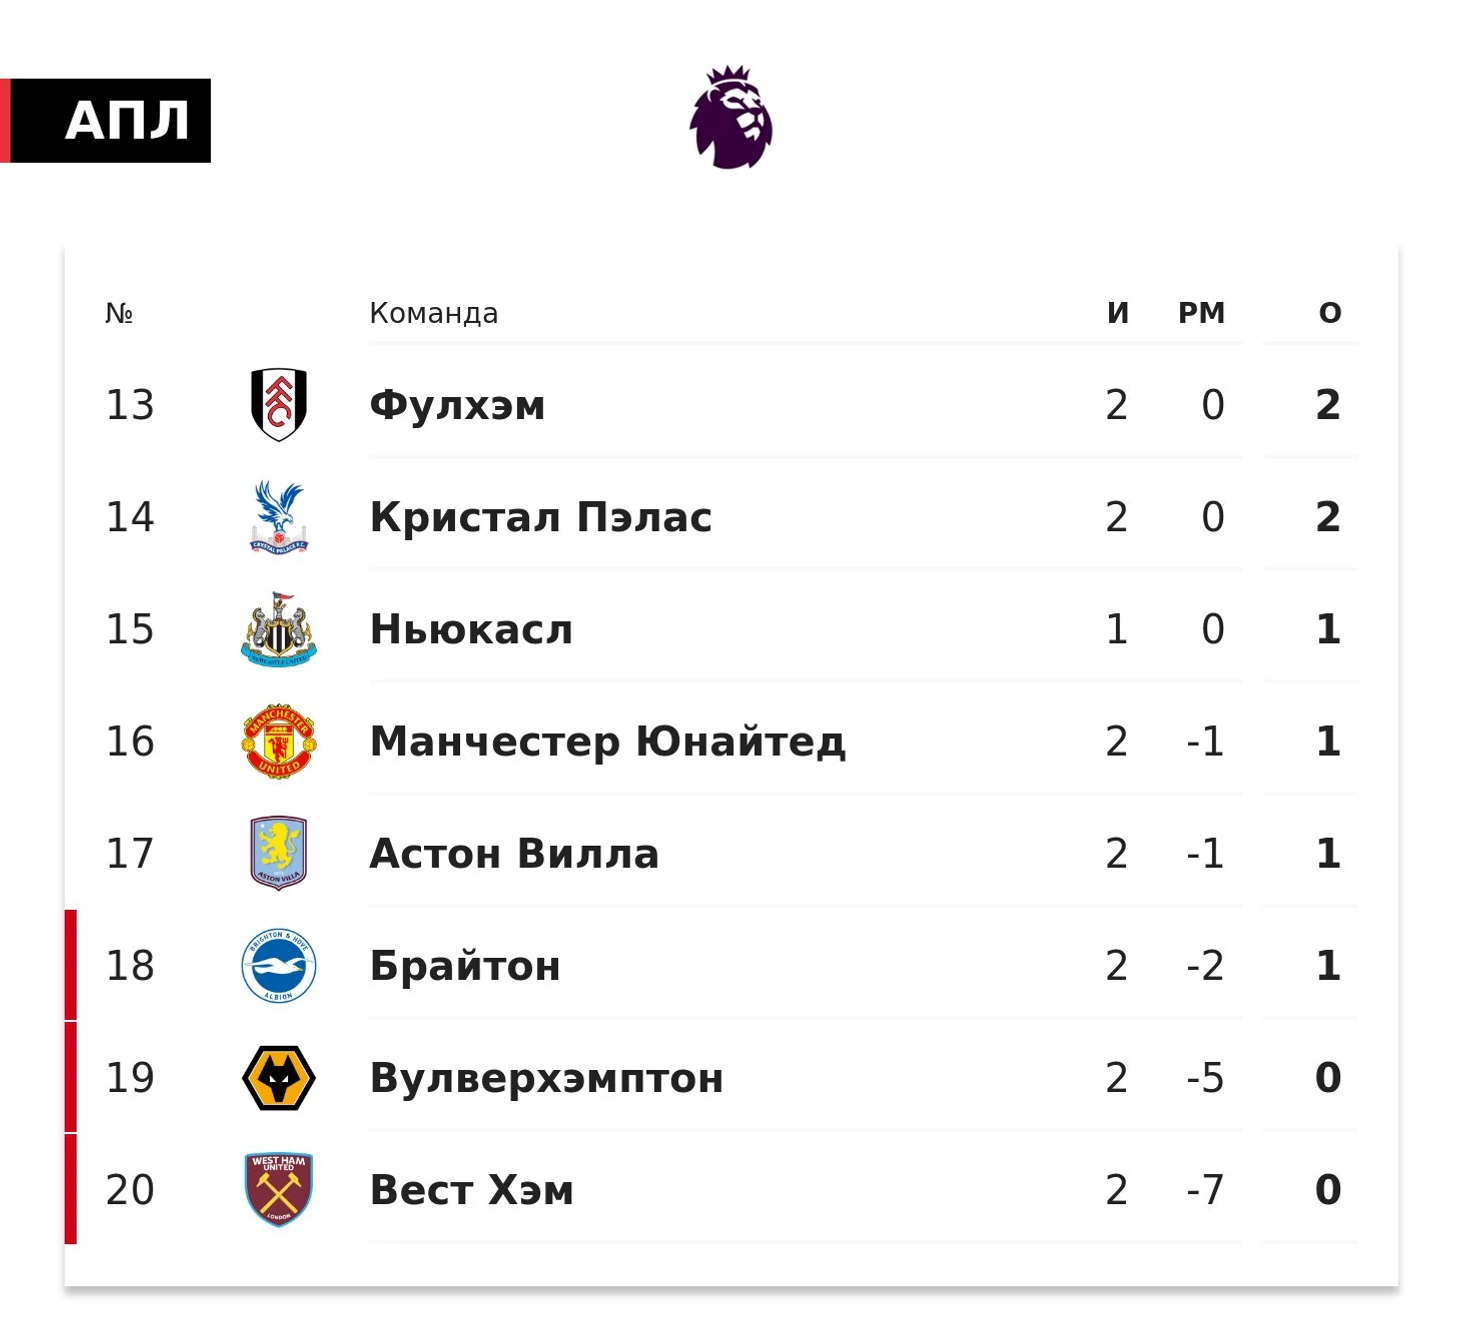Select team Ньюкасл
Image resolution: width=1460 pixels, height=1330 pixels.
(x=471, y=629)
